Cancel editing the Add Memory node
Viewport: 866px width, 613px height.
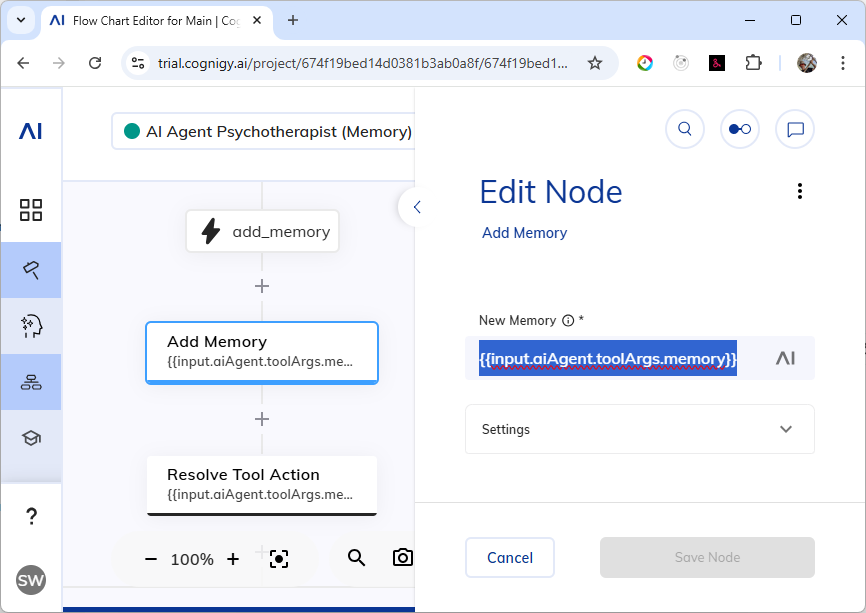coord(509,557)
